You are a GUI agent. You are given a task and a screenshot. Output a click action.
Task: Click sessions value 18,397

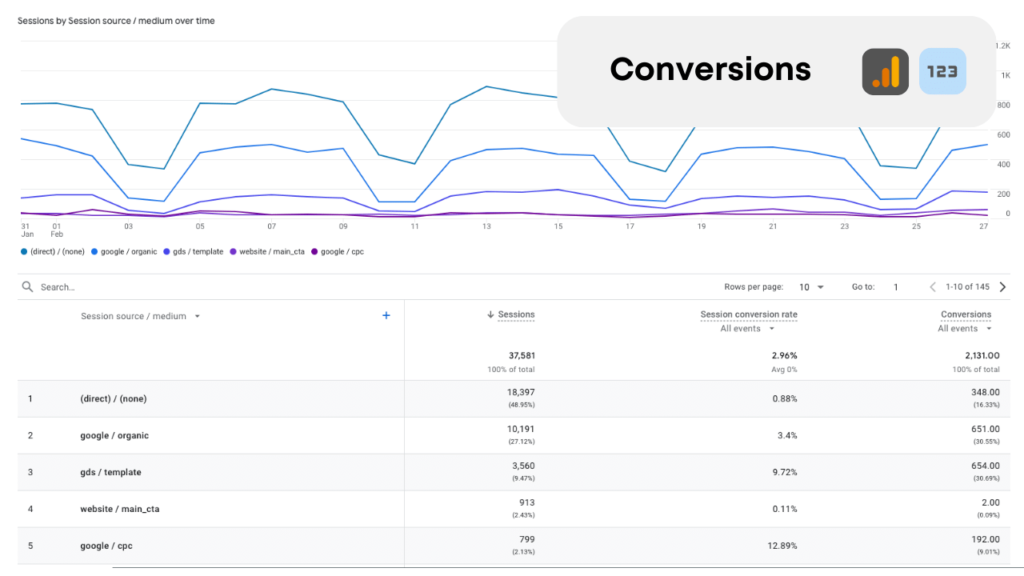pyautogui.click(x=521, y=392)
